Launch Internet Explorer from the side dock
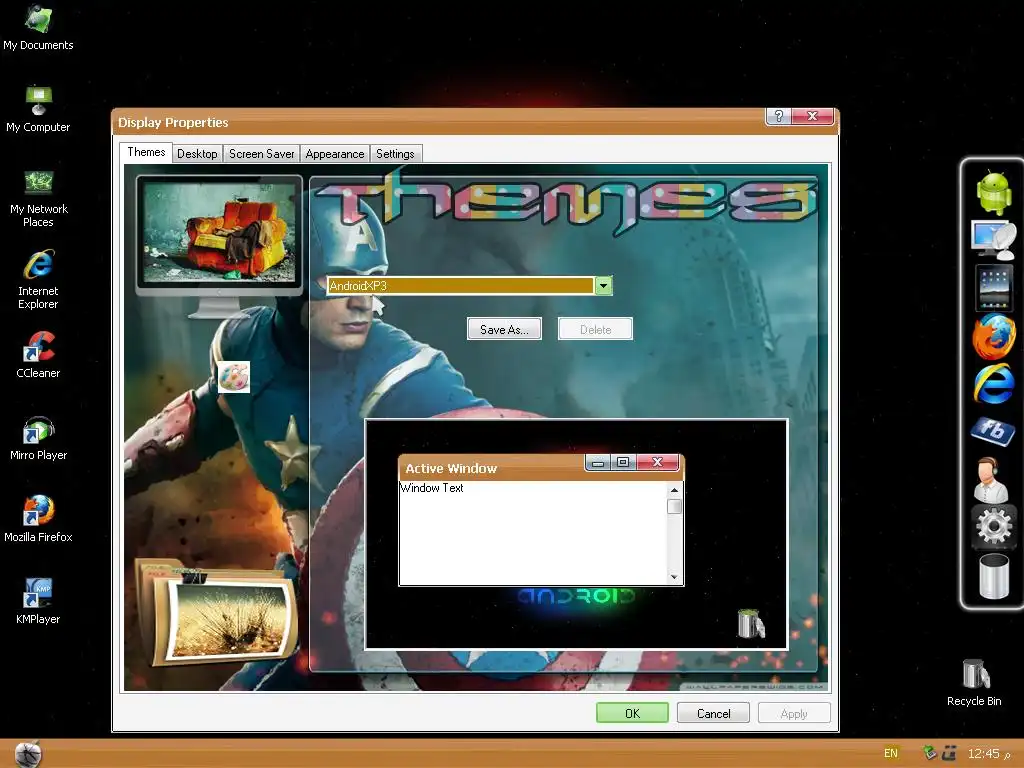1024x768 pixels. tap(994, 383)
